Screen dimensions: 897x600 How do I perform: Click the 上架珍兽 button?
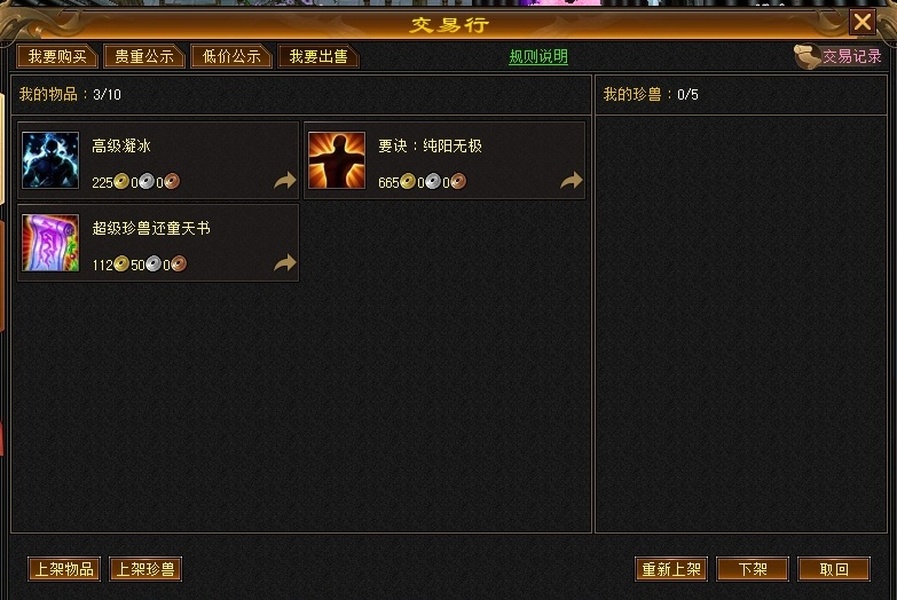[145, 569]
